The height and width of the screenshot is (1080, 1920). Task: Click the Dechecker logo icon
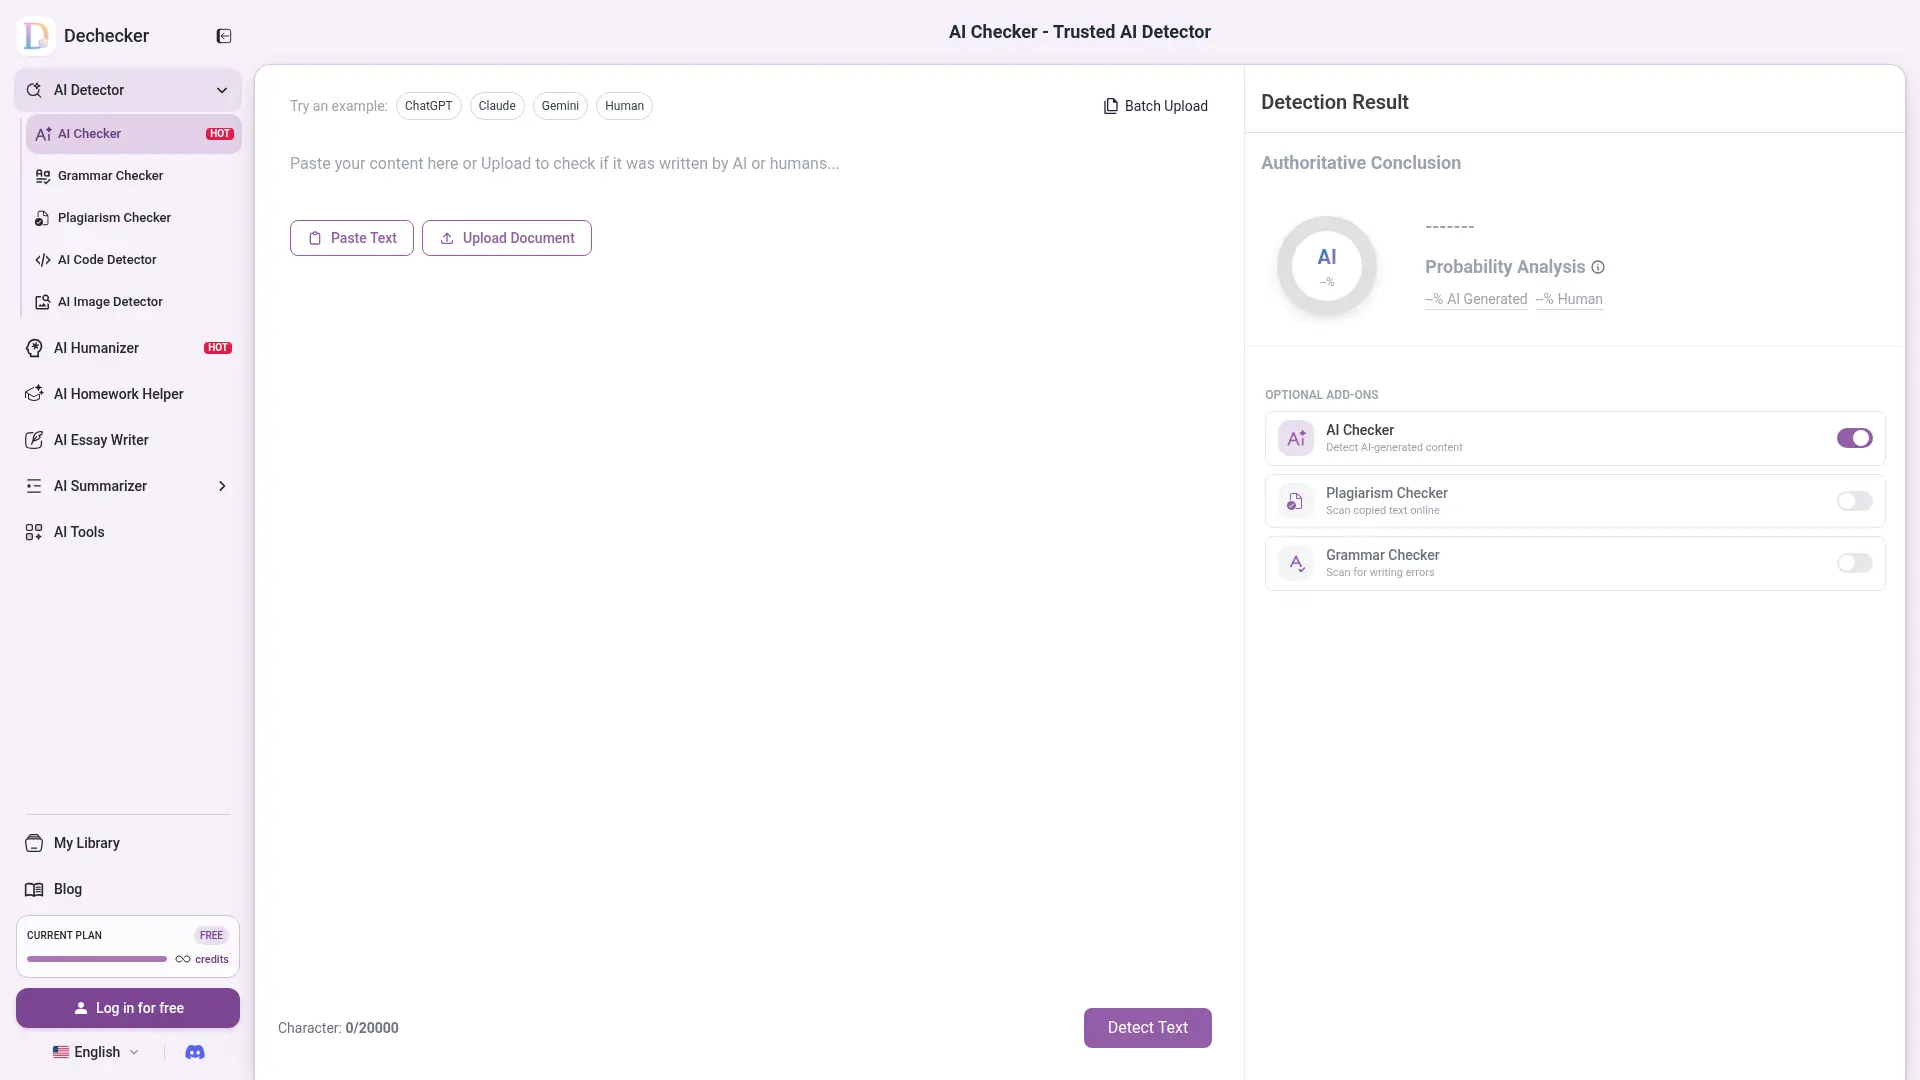click(36, 36)
